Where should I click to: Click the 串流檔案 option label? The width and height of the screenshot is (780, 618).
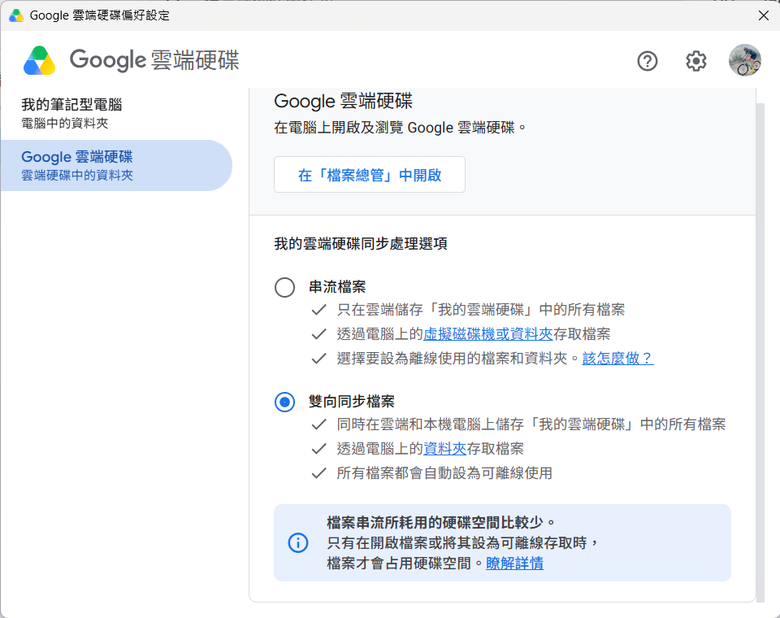click(337, 287)
